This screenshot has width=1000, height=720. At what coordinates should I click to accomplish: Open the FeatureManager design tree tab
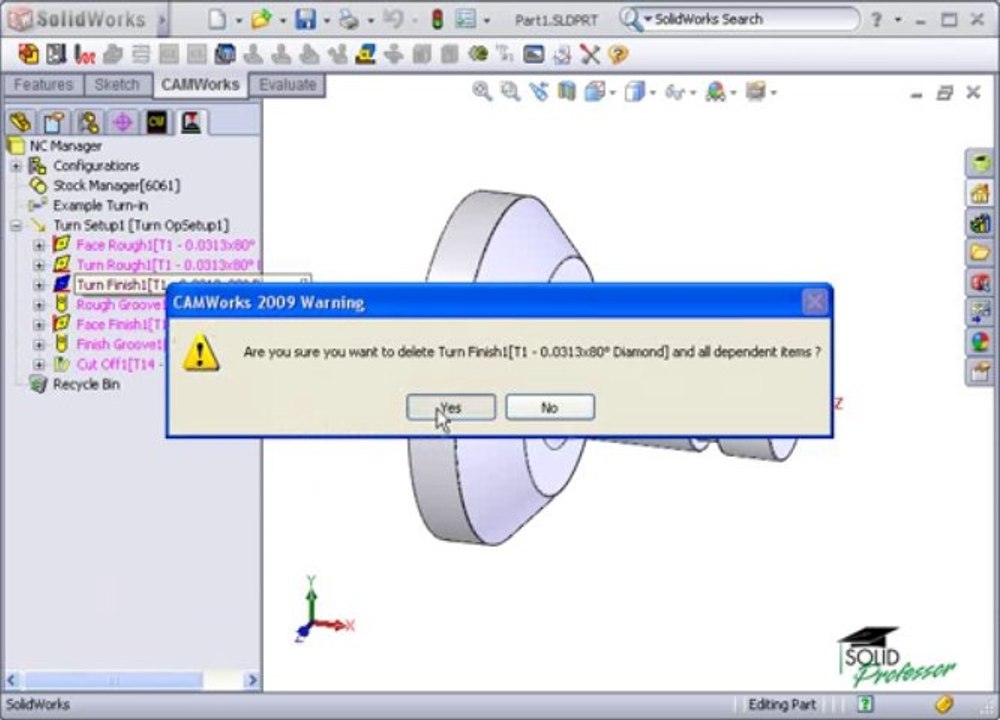20,122
